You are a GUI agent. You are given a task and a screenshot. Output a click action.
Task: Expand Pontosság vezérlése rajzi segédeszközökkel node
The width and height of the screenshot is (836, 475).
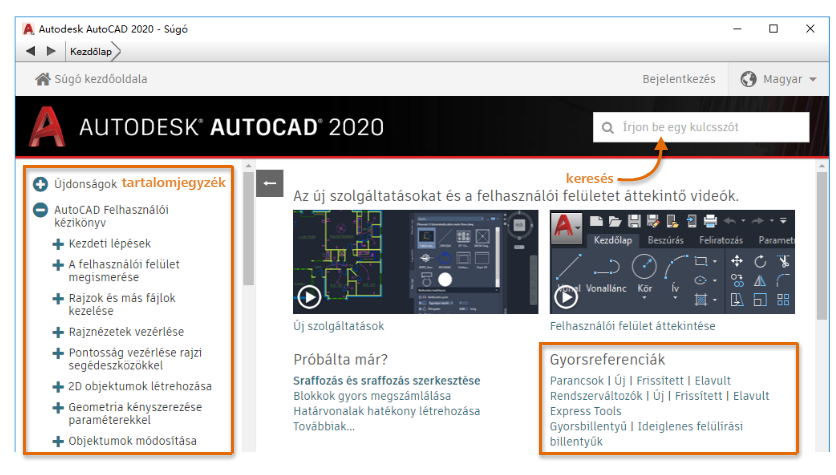click(x=58, y=353)
